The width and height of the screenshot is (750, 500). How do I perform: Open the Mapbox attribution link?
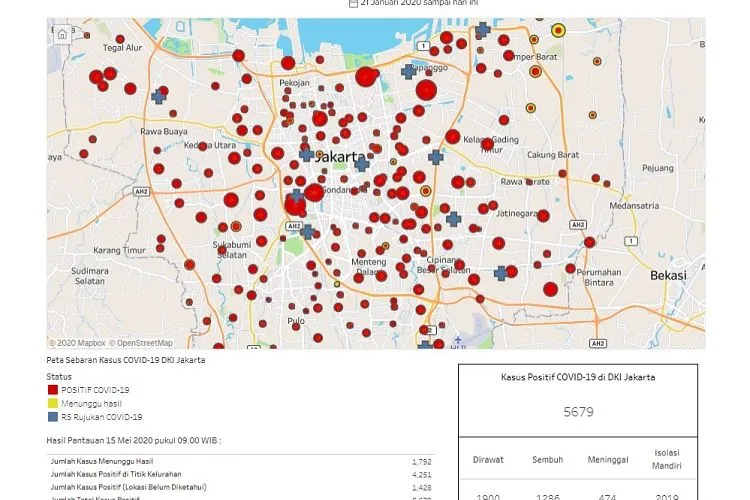[77, 343]
